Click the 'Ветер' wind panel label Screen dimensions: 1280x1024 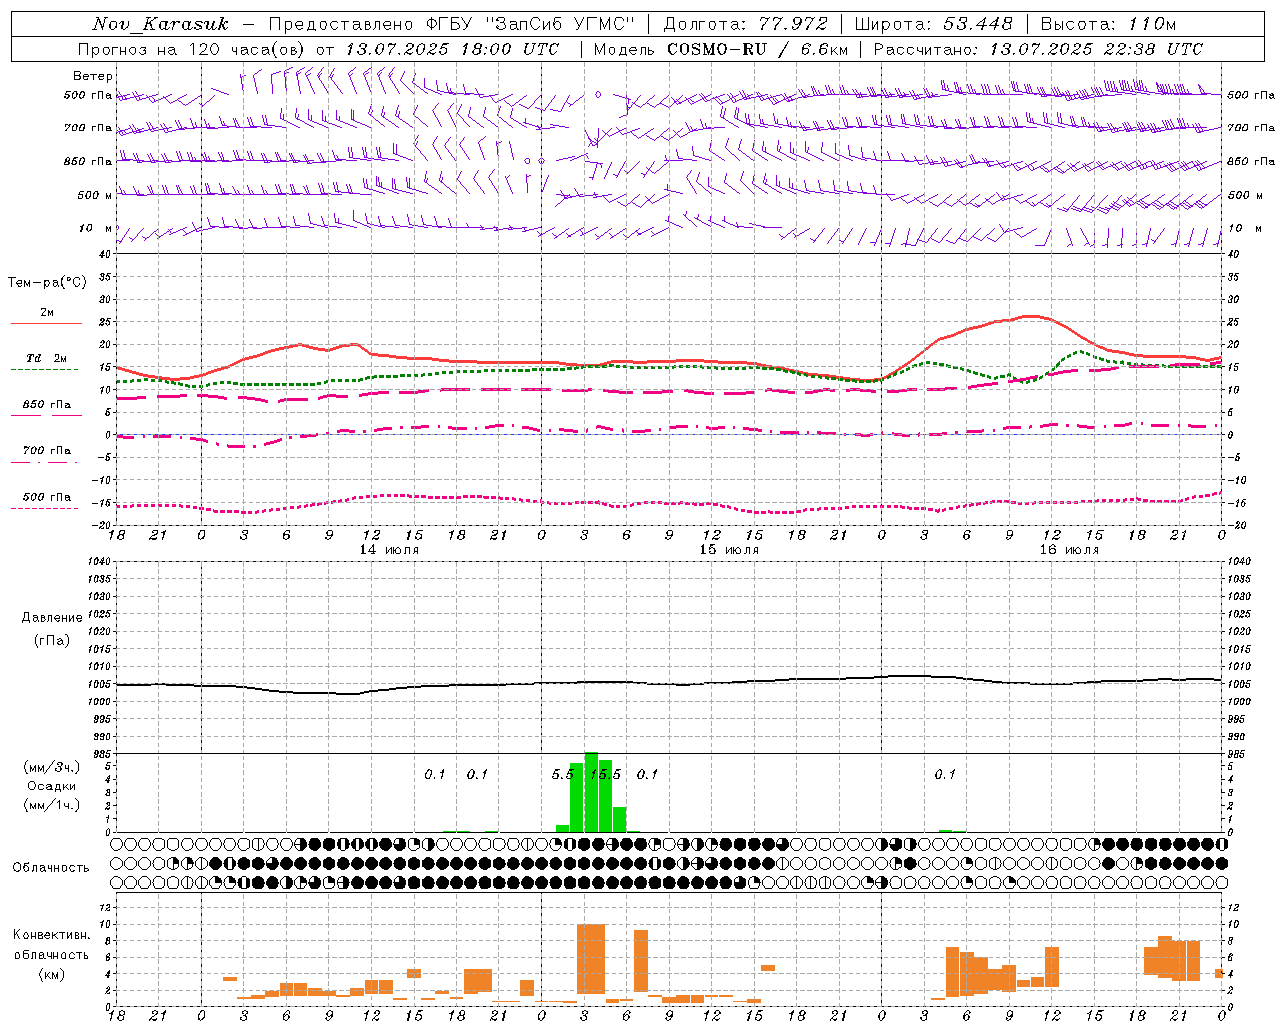pyautogui.click(x=93, y=76)
